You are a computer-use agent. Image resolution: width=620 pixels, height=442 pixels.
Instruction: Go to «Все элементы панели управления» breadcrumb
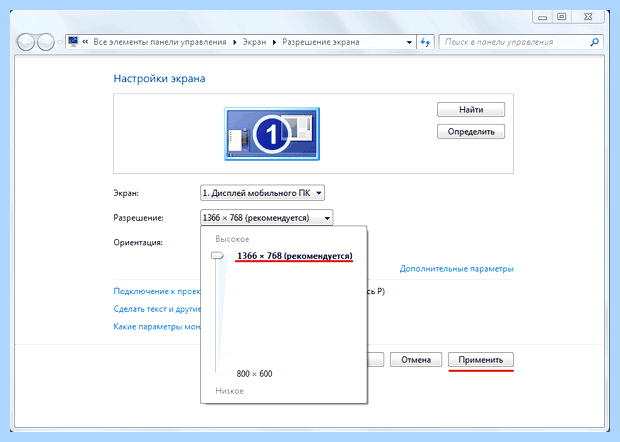click(x=160, y=42)
